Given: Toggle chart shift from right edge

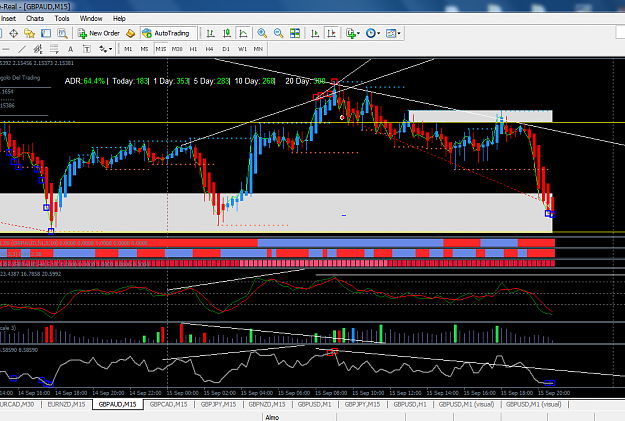Looking at the screenshot, I should [x=331, y=33].
